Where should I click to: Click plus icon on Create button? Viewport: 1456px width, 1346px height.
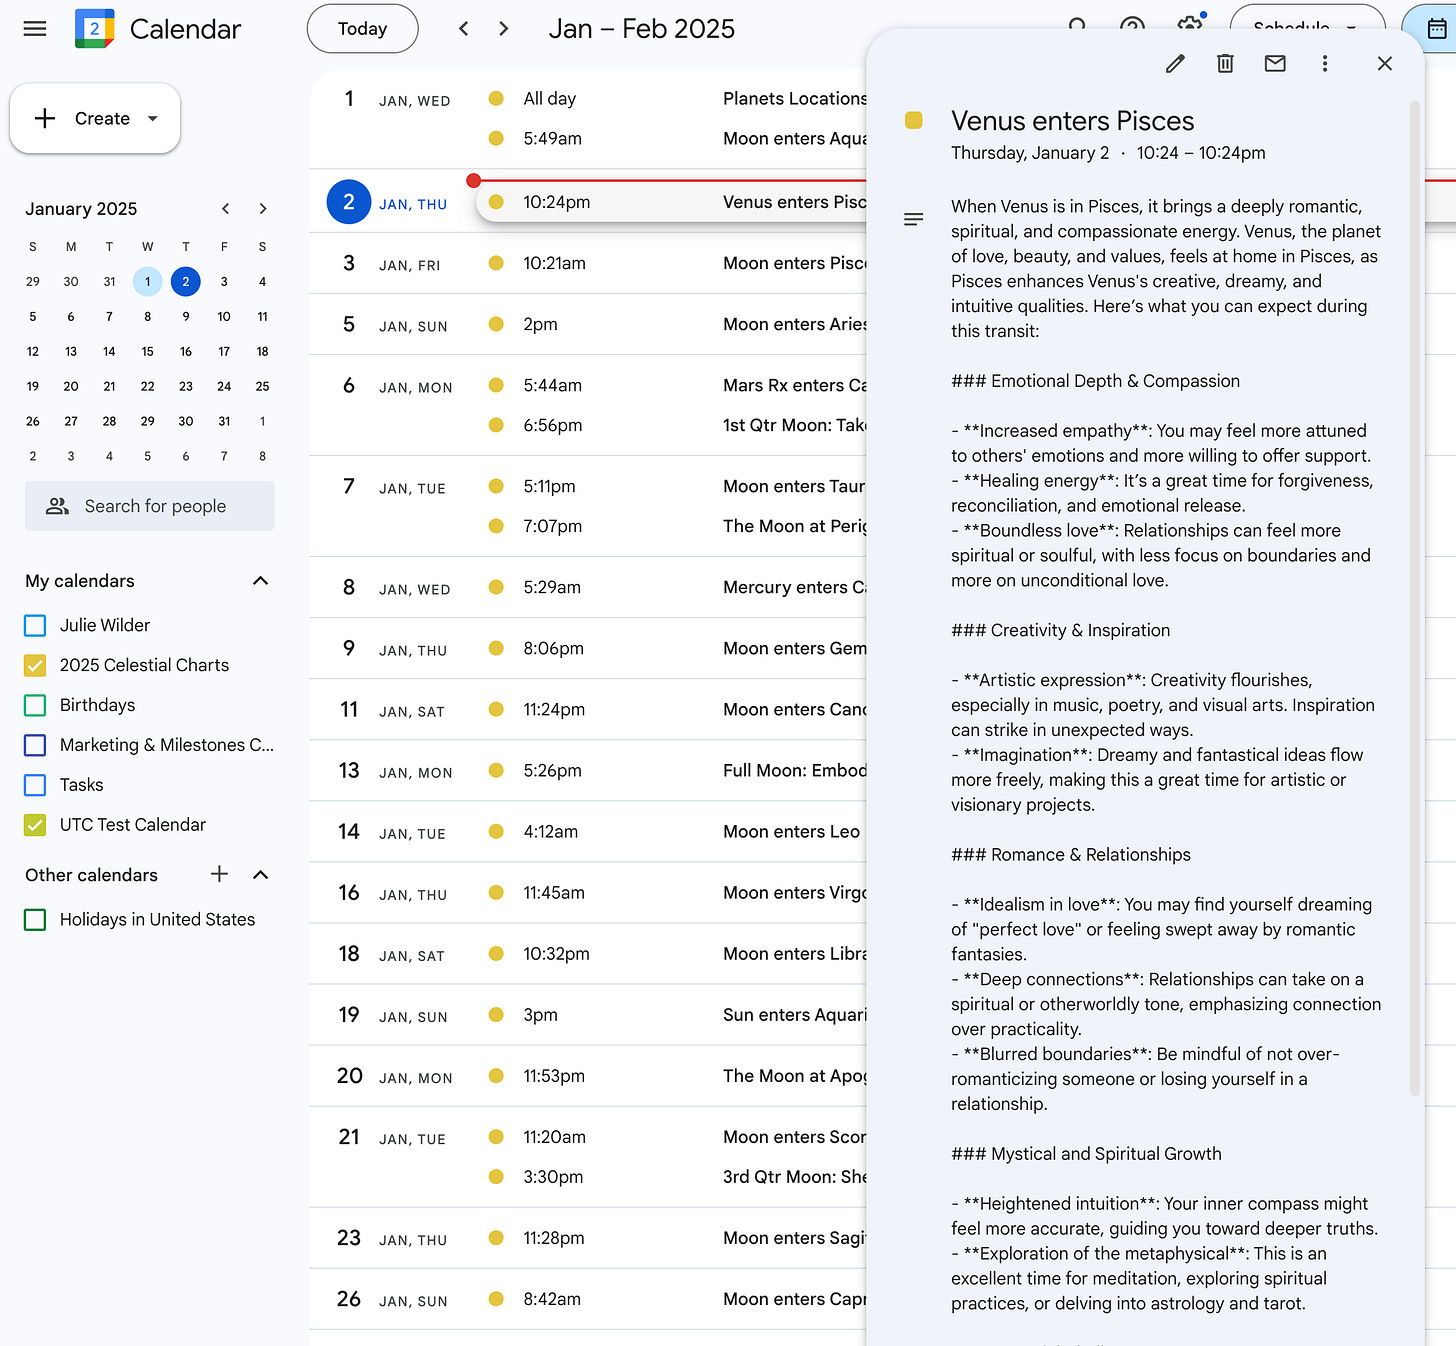pos(45,118)
